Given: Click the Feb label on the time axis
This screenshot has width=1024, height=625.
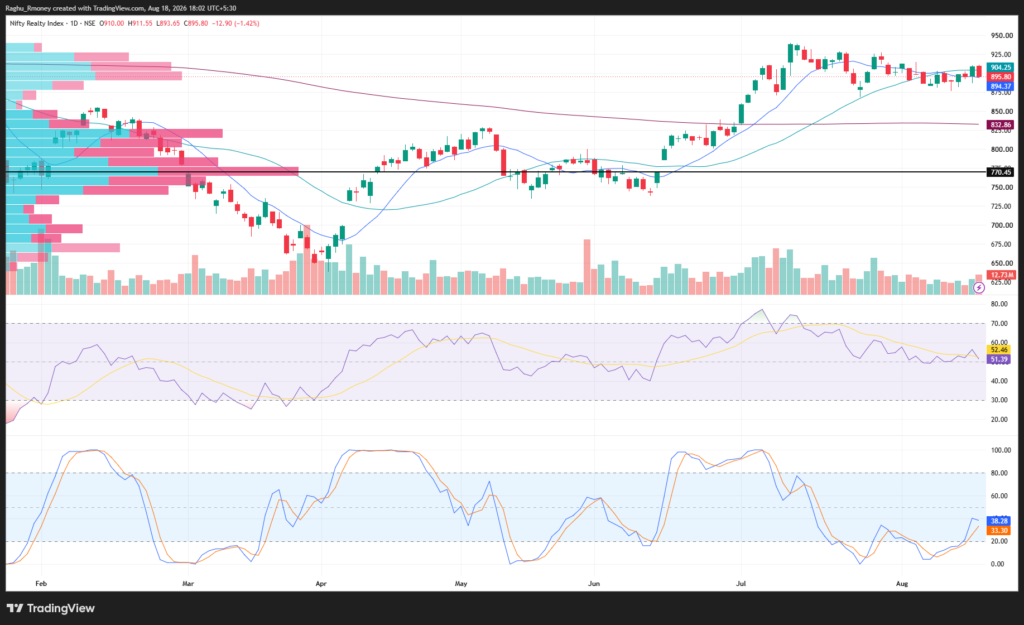Looking at the screenshot, I should [41, 584].
